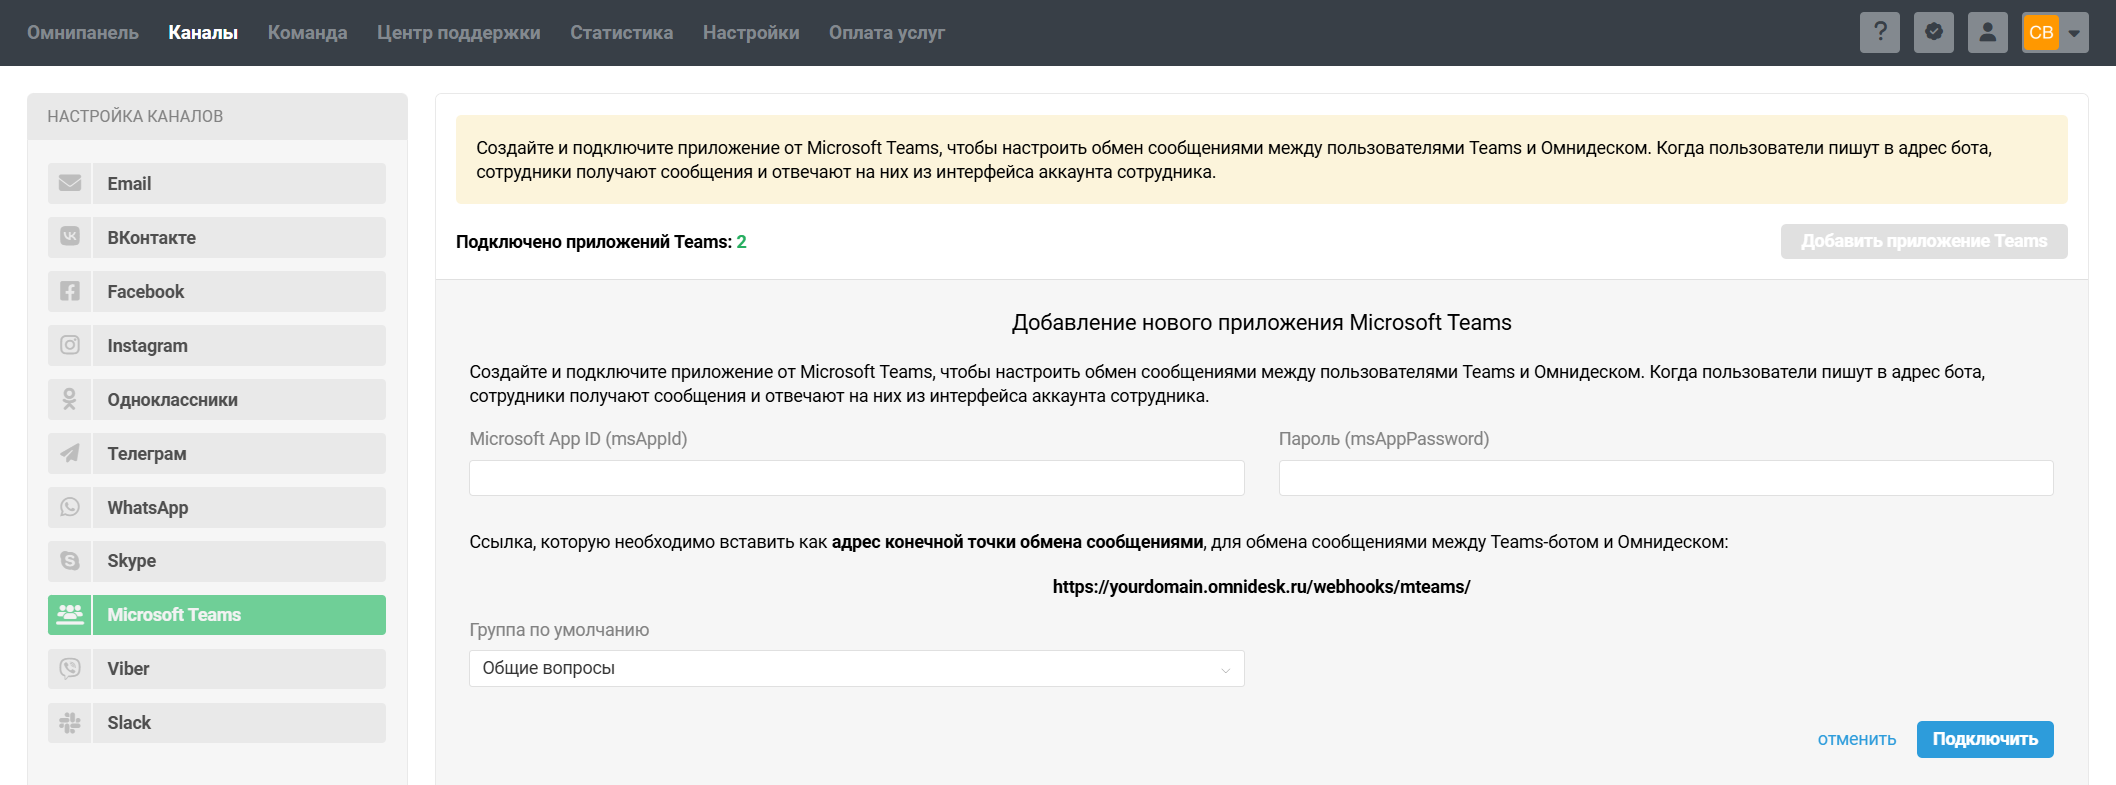The width and height of the screenshot is (2116, 785).
Task: Select the Телеграм channel
Action: click(x=217, y=453)
